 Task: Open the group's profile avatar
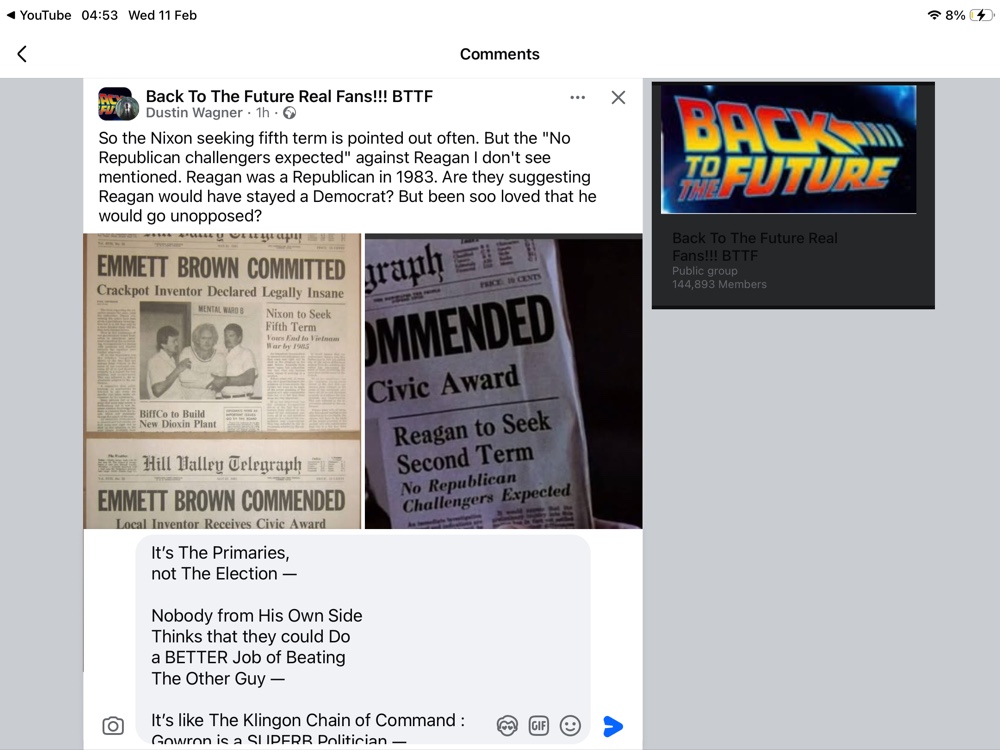[118, 104]
